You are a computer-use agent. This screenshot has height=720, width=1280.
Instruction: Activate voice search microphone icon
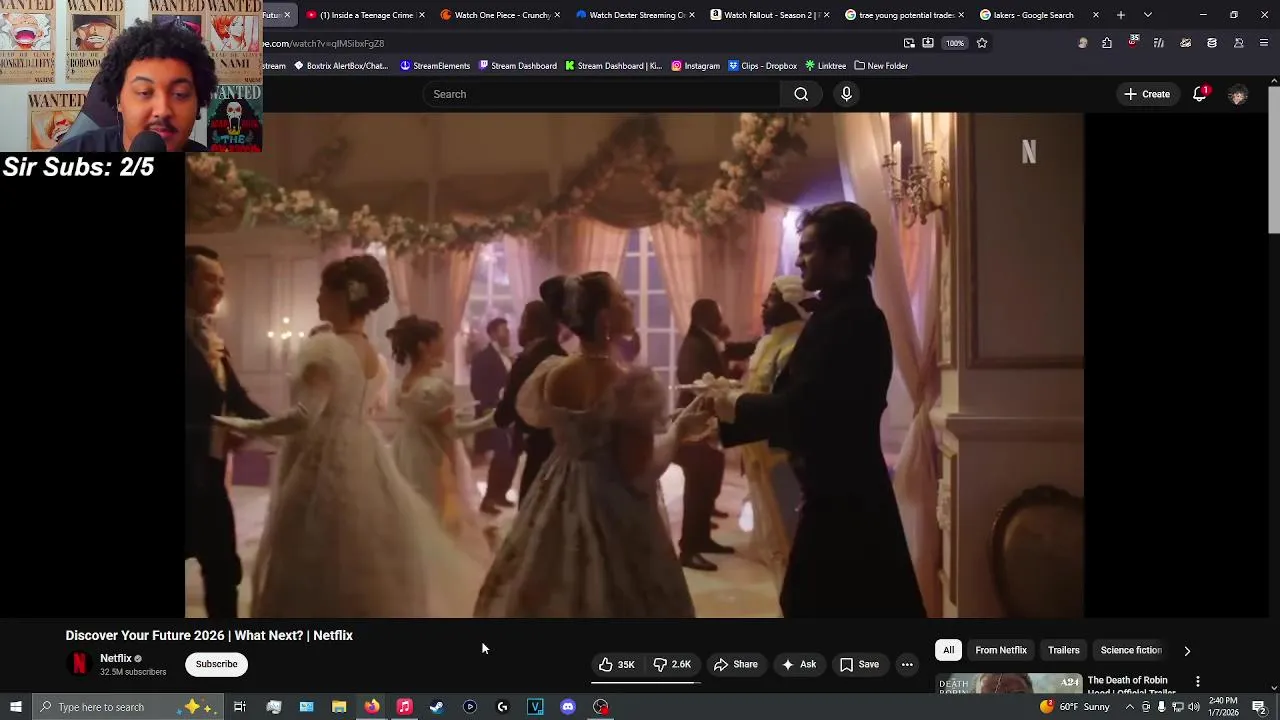846,94
